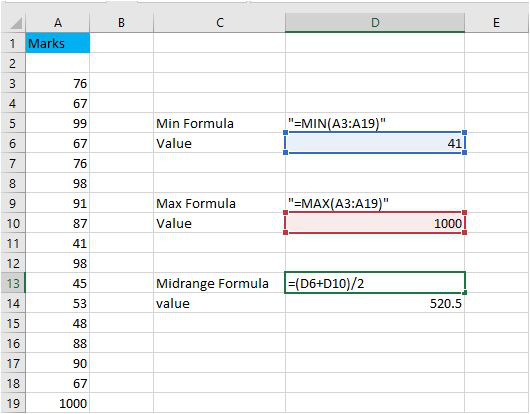Select the cell with =MIN(A3:A19) text
The width and height of the screenshot is (530, 414).
(375, 123)
